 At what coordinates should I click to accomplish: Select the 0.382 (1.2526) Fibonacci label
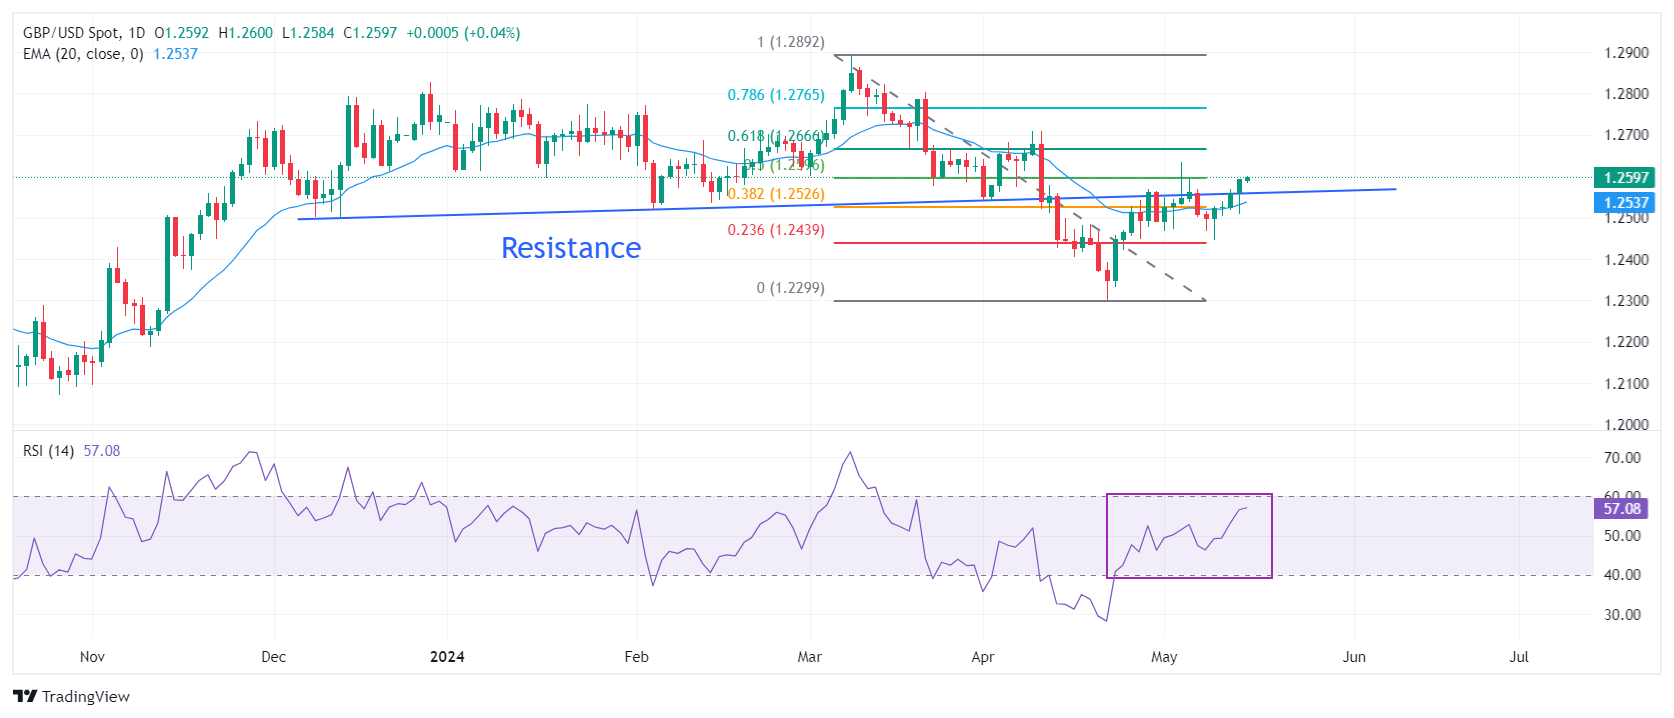coord(776,194)
